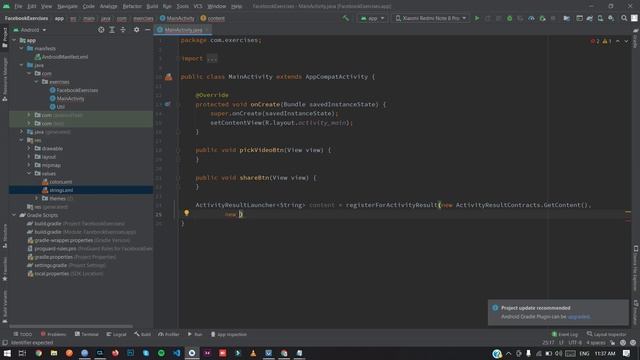
Task: Open FacebookExercises class in tree
Action: pos(74,90)
